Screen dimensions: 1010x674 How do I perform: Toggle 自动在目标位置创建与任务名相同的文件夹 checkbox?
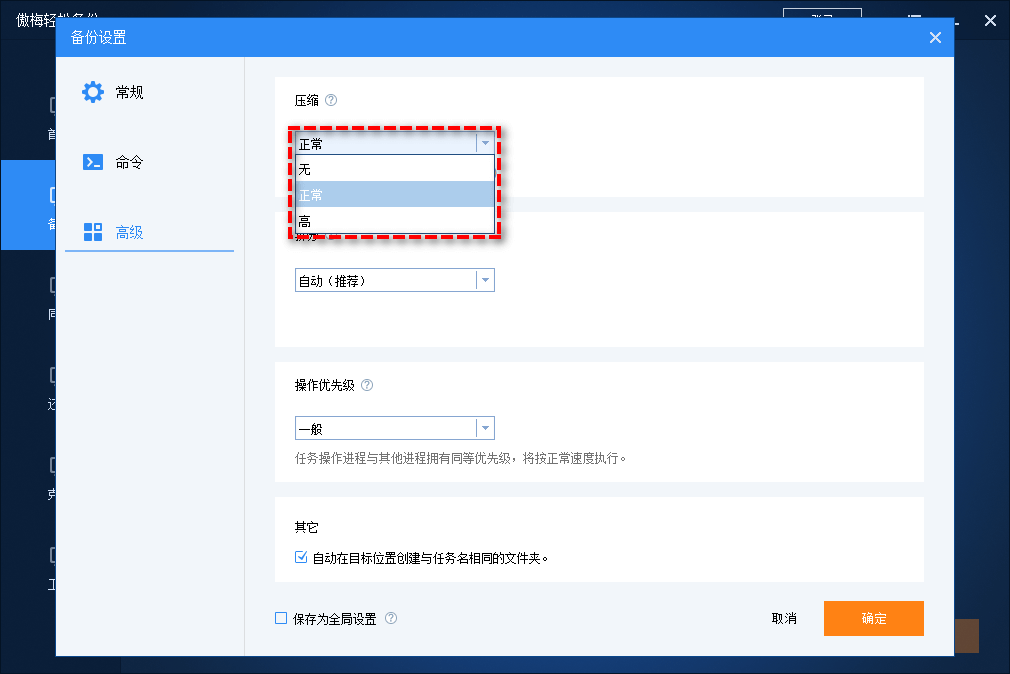coord(301,557)
